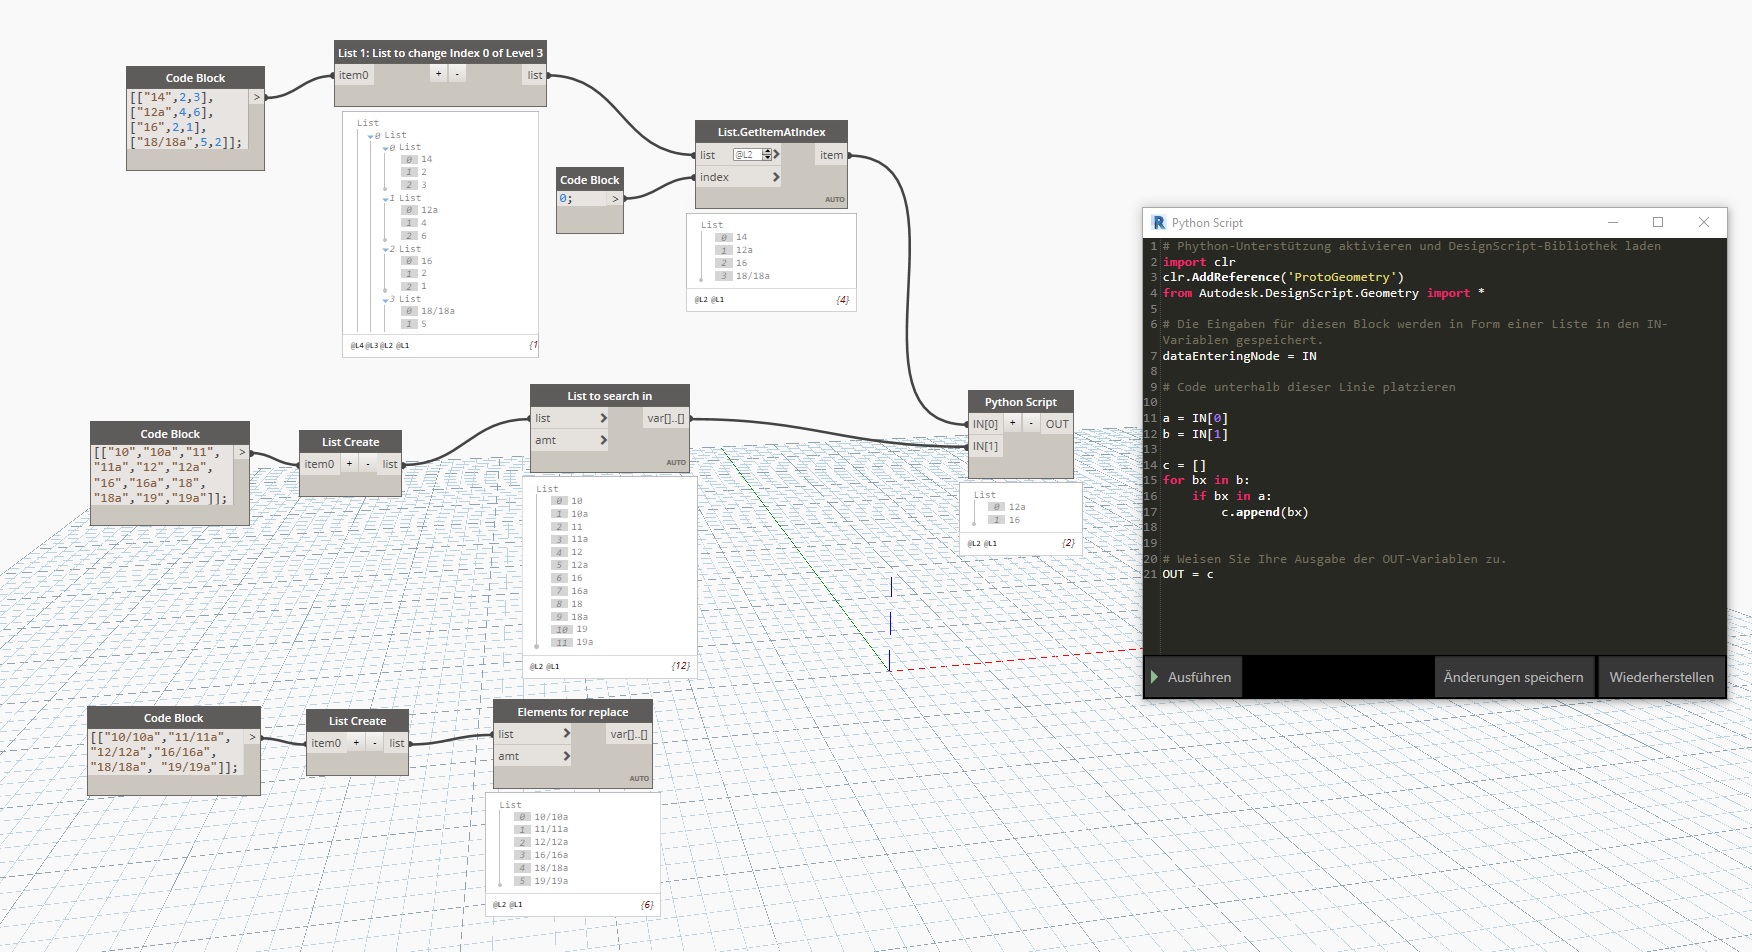
Task: Collapse the 1 List branch in List 1 preview
Action: point(386,199)
